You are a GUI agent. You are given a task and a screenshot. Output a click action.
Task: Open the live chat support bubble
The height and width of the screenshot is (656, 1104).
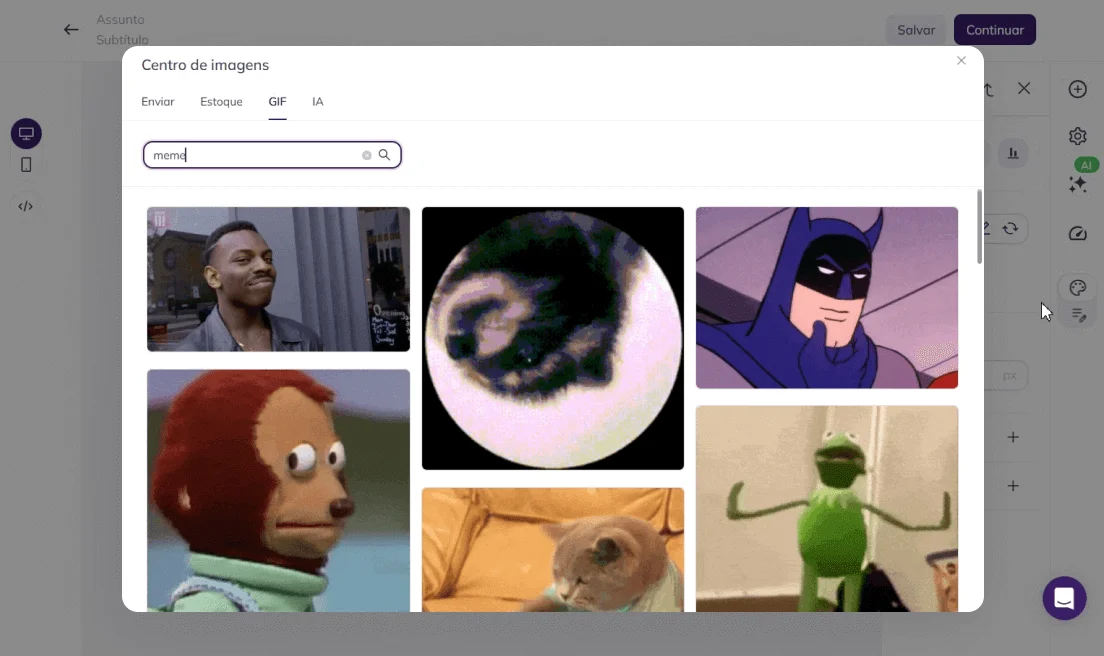(x=1064, y=598)
